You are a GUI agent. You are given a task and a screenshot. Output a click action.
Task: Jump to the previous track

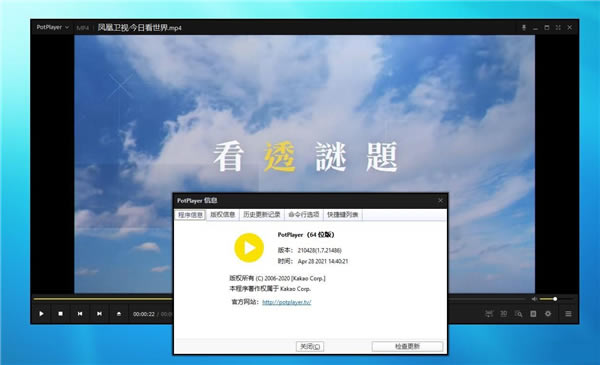coord(80,314)
